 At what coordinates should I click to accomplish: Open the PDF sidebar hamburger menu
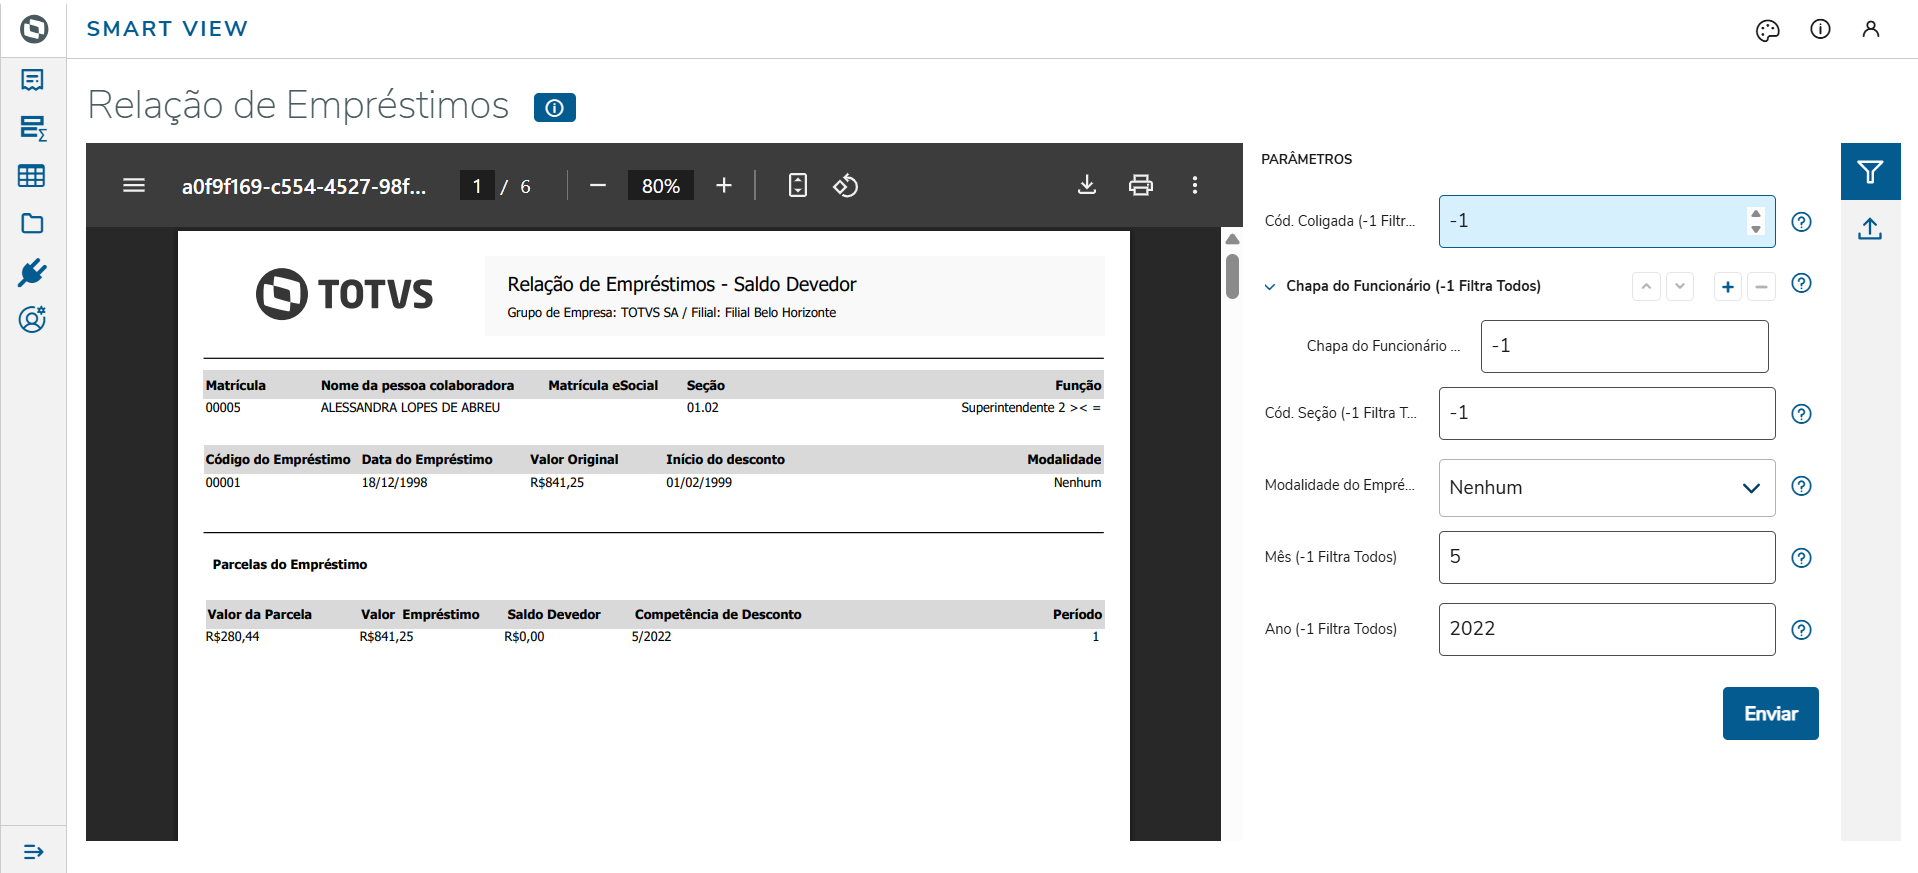click(134, 185)
